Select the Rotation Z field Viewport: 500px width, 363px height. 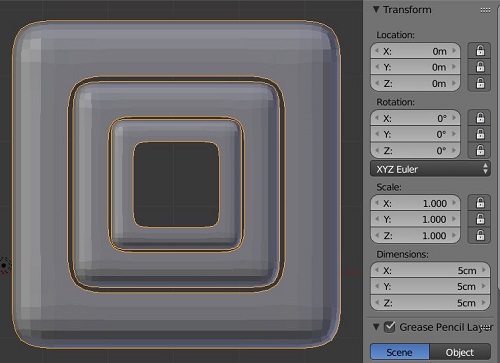pyautogui.click(x=415, y=150)
